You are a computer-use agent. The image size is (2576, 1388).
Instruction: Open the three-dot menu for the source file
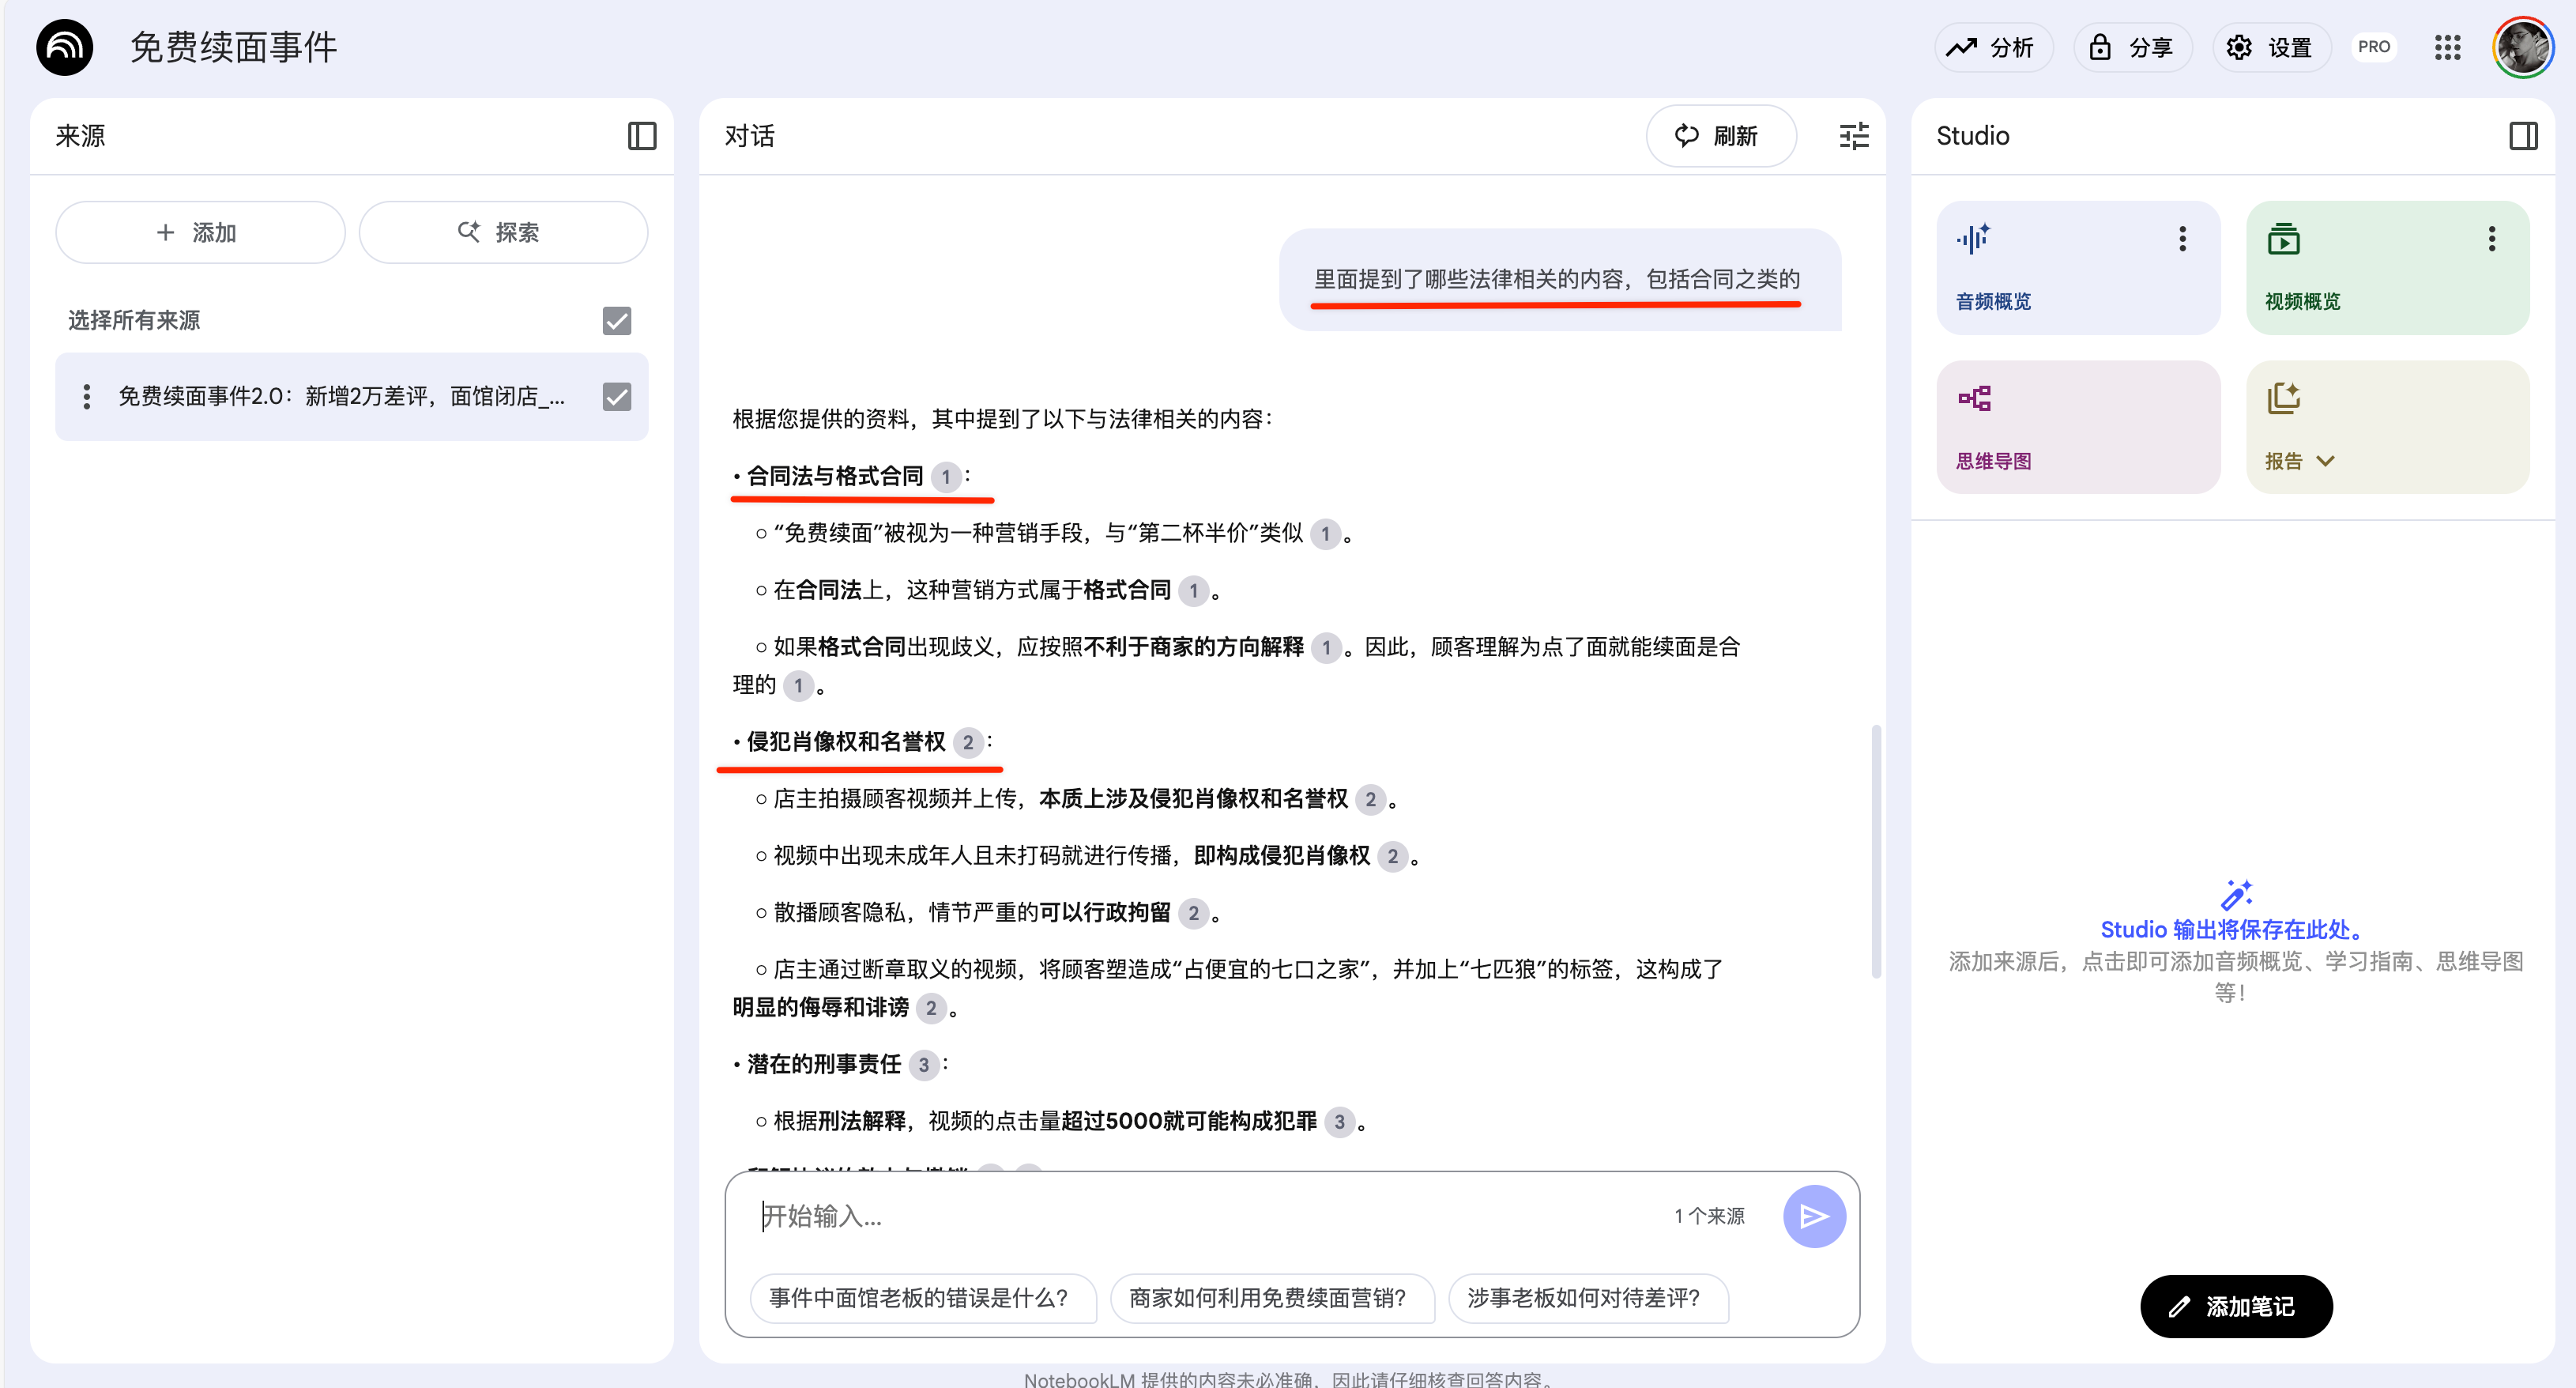coord(87,397)
